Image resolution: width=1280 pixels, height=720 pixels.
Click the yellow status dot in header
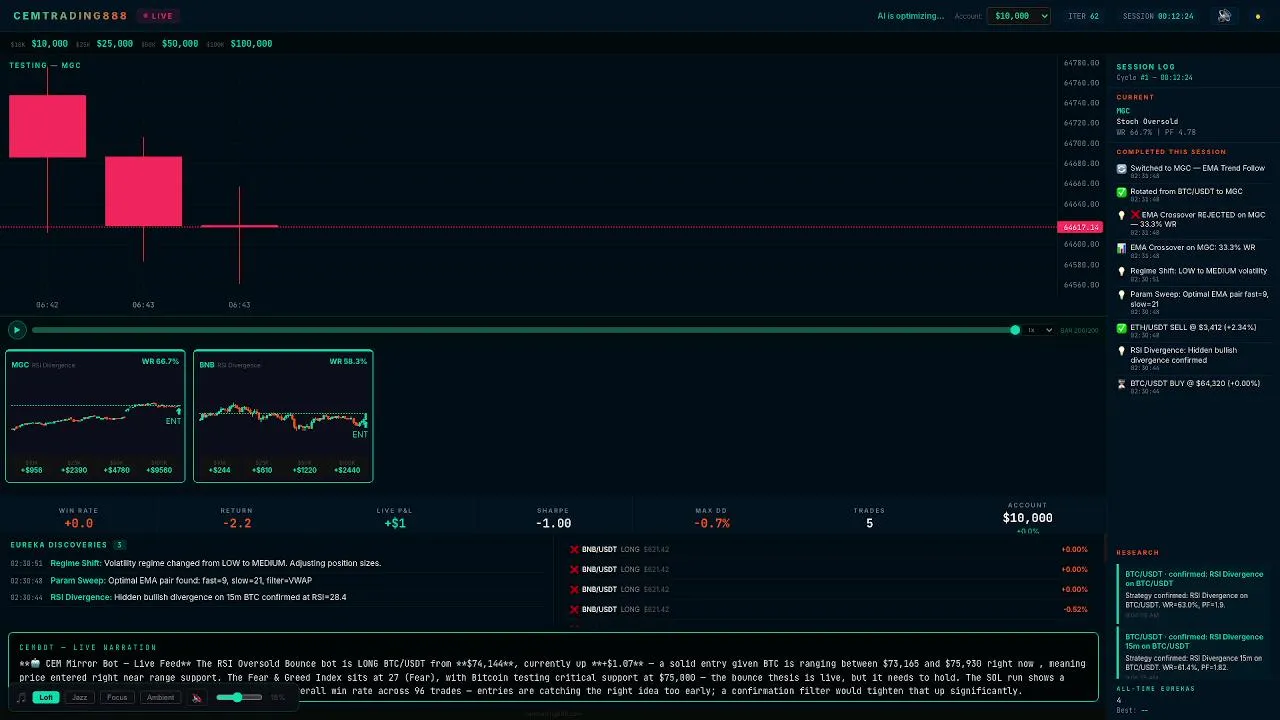pyautogui.click(x=1258, y=17)
